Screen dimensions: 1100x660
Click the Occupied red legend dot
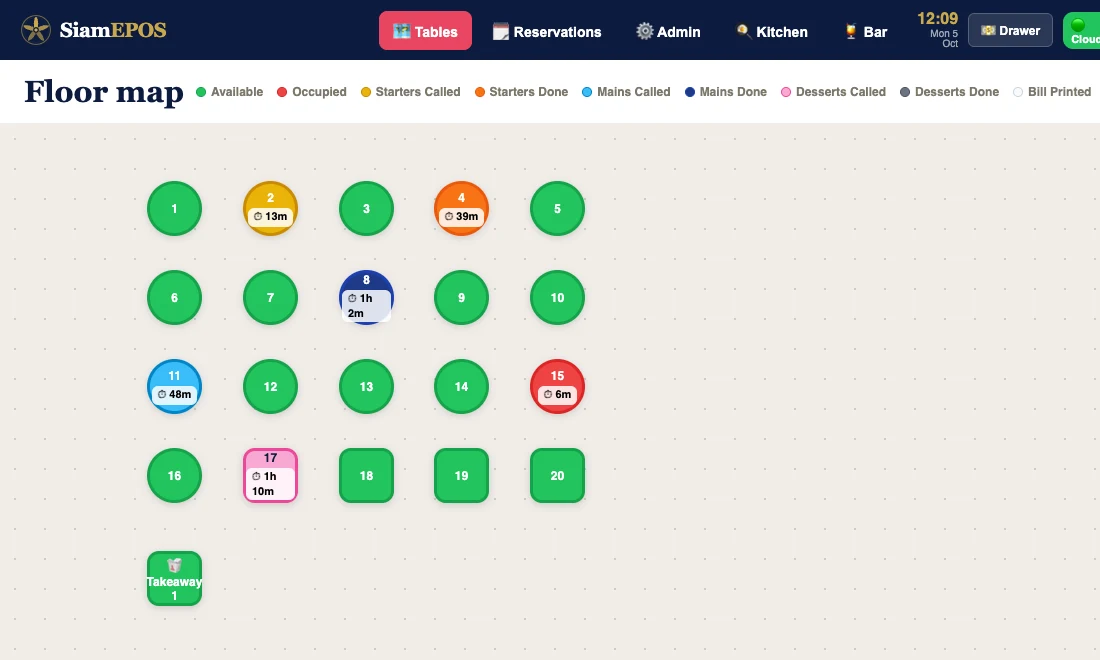pyautogui.click(x=282, y=92)
